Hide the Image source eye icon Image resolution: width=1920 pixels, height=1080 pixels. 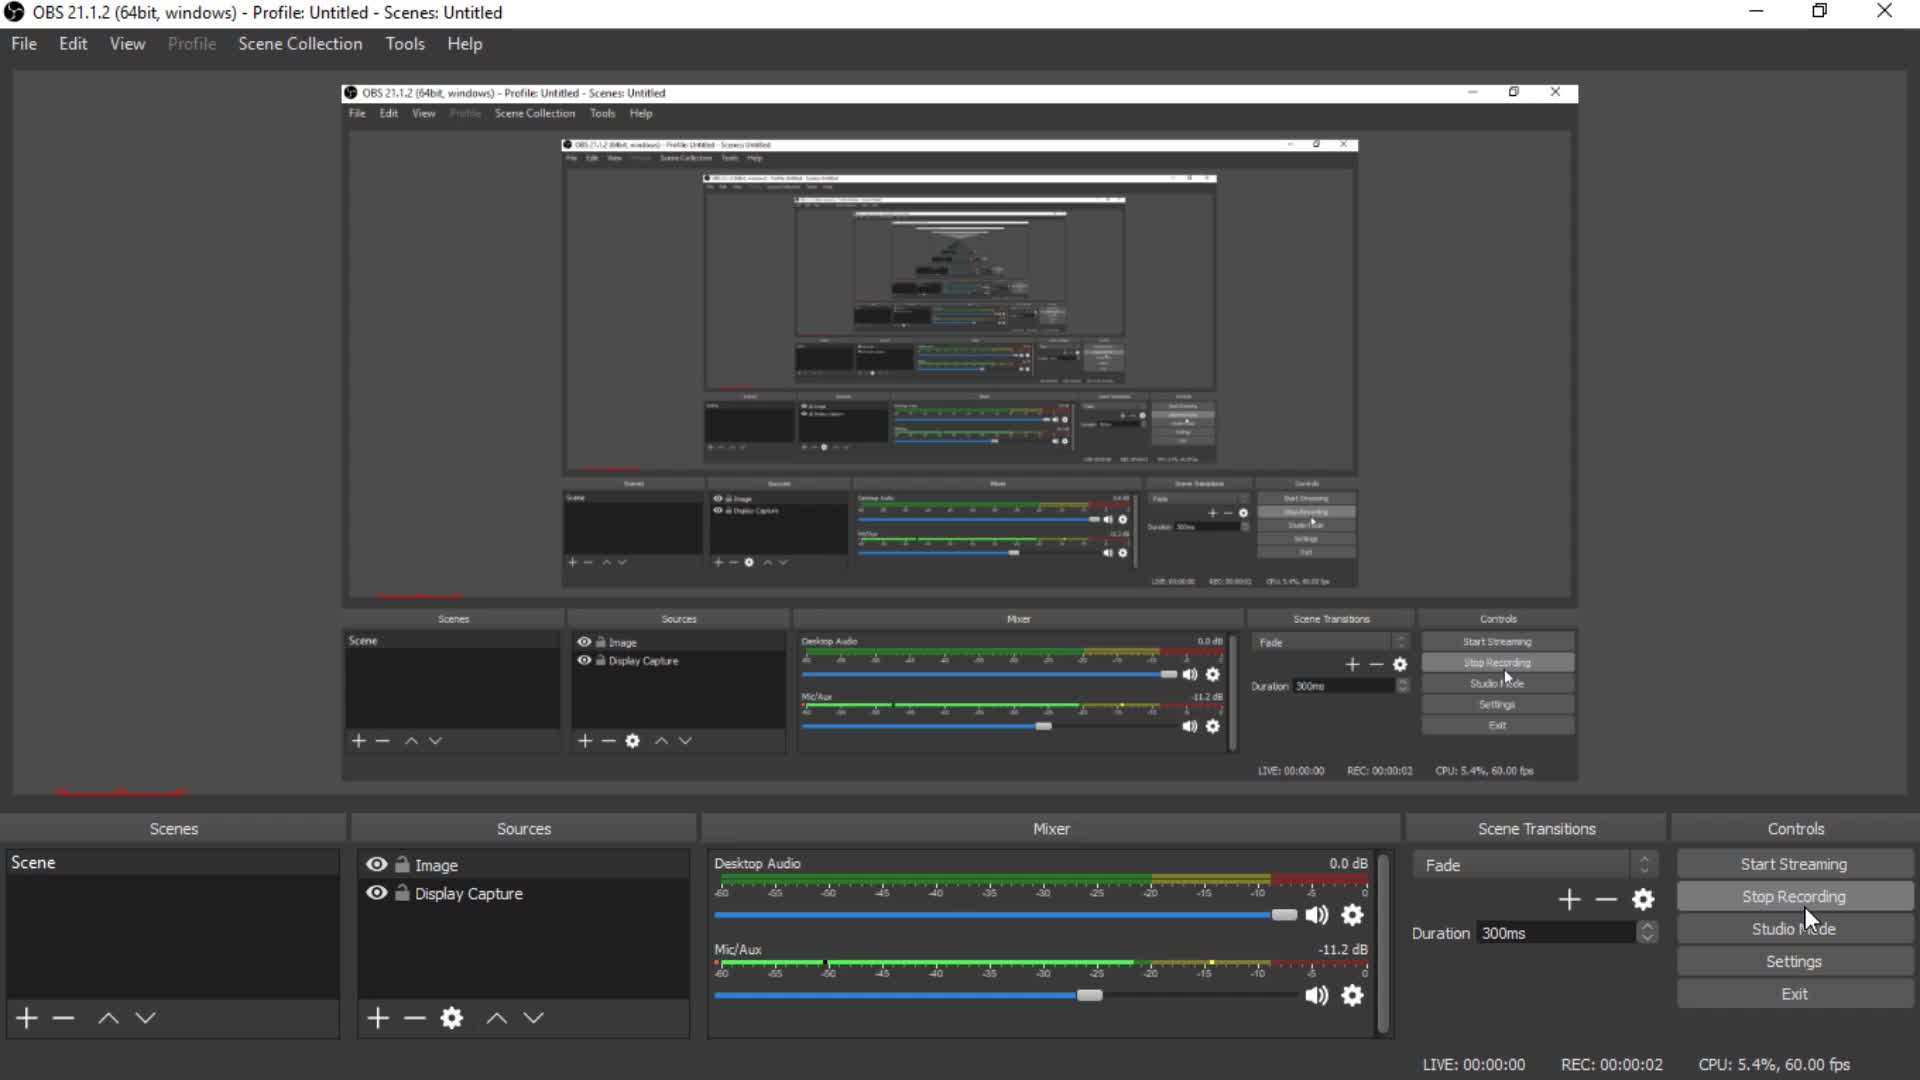click(x=377, y=865)
